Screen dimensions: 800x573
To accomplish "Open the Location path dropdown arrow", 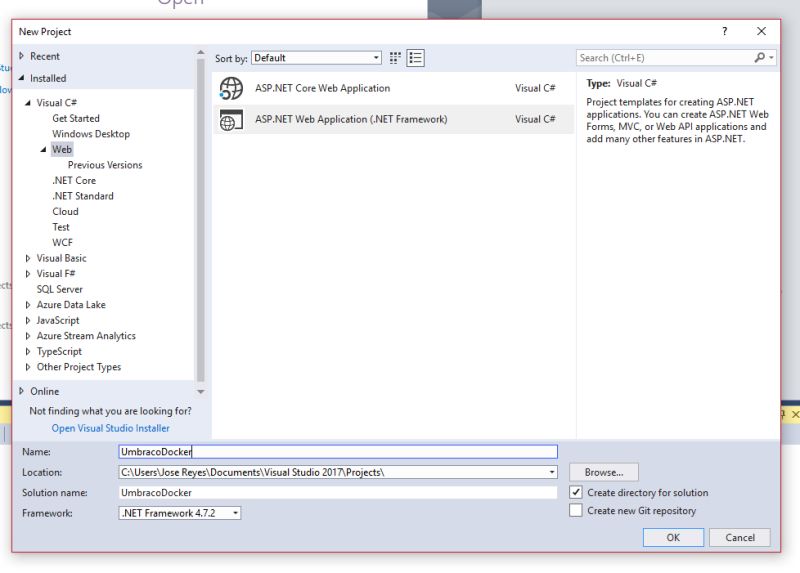I will (552, 472).
